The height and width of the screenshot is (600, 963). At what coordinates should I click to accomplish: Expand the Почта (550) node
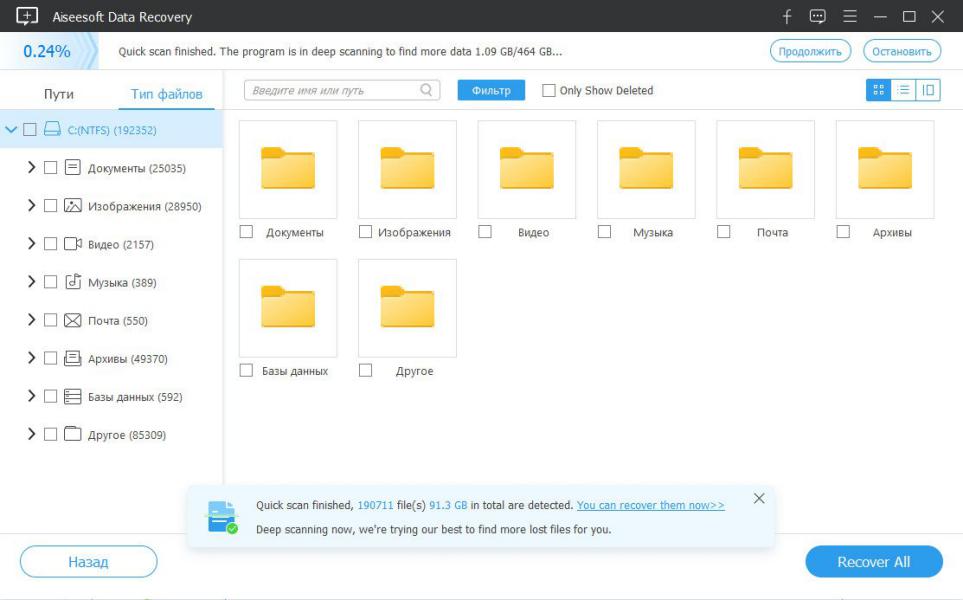pos(31,319)
